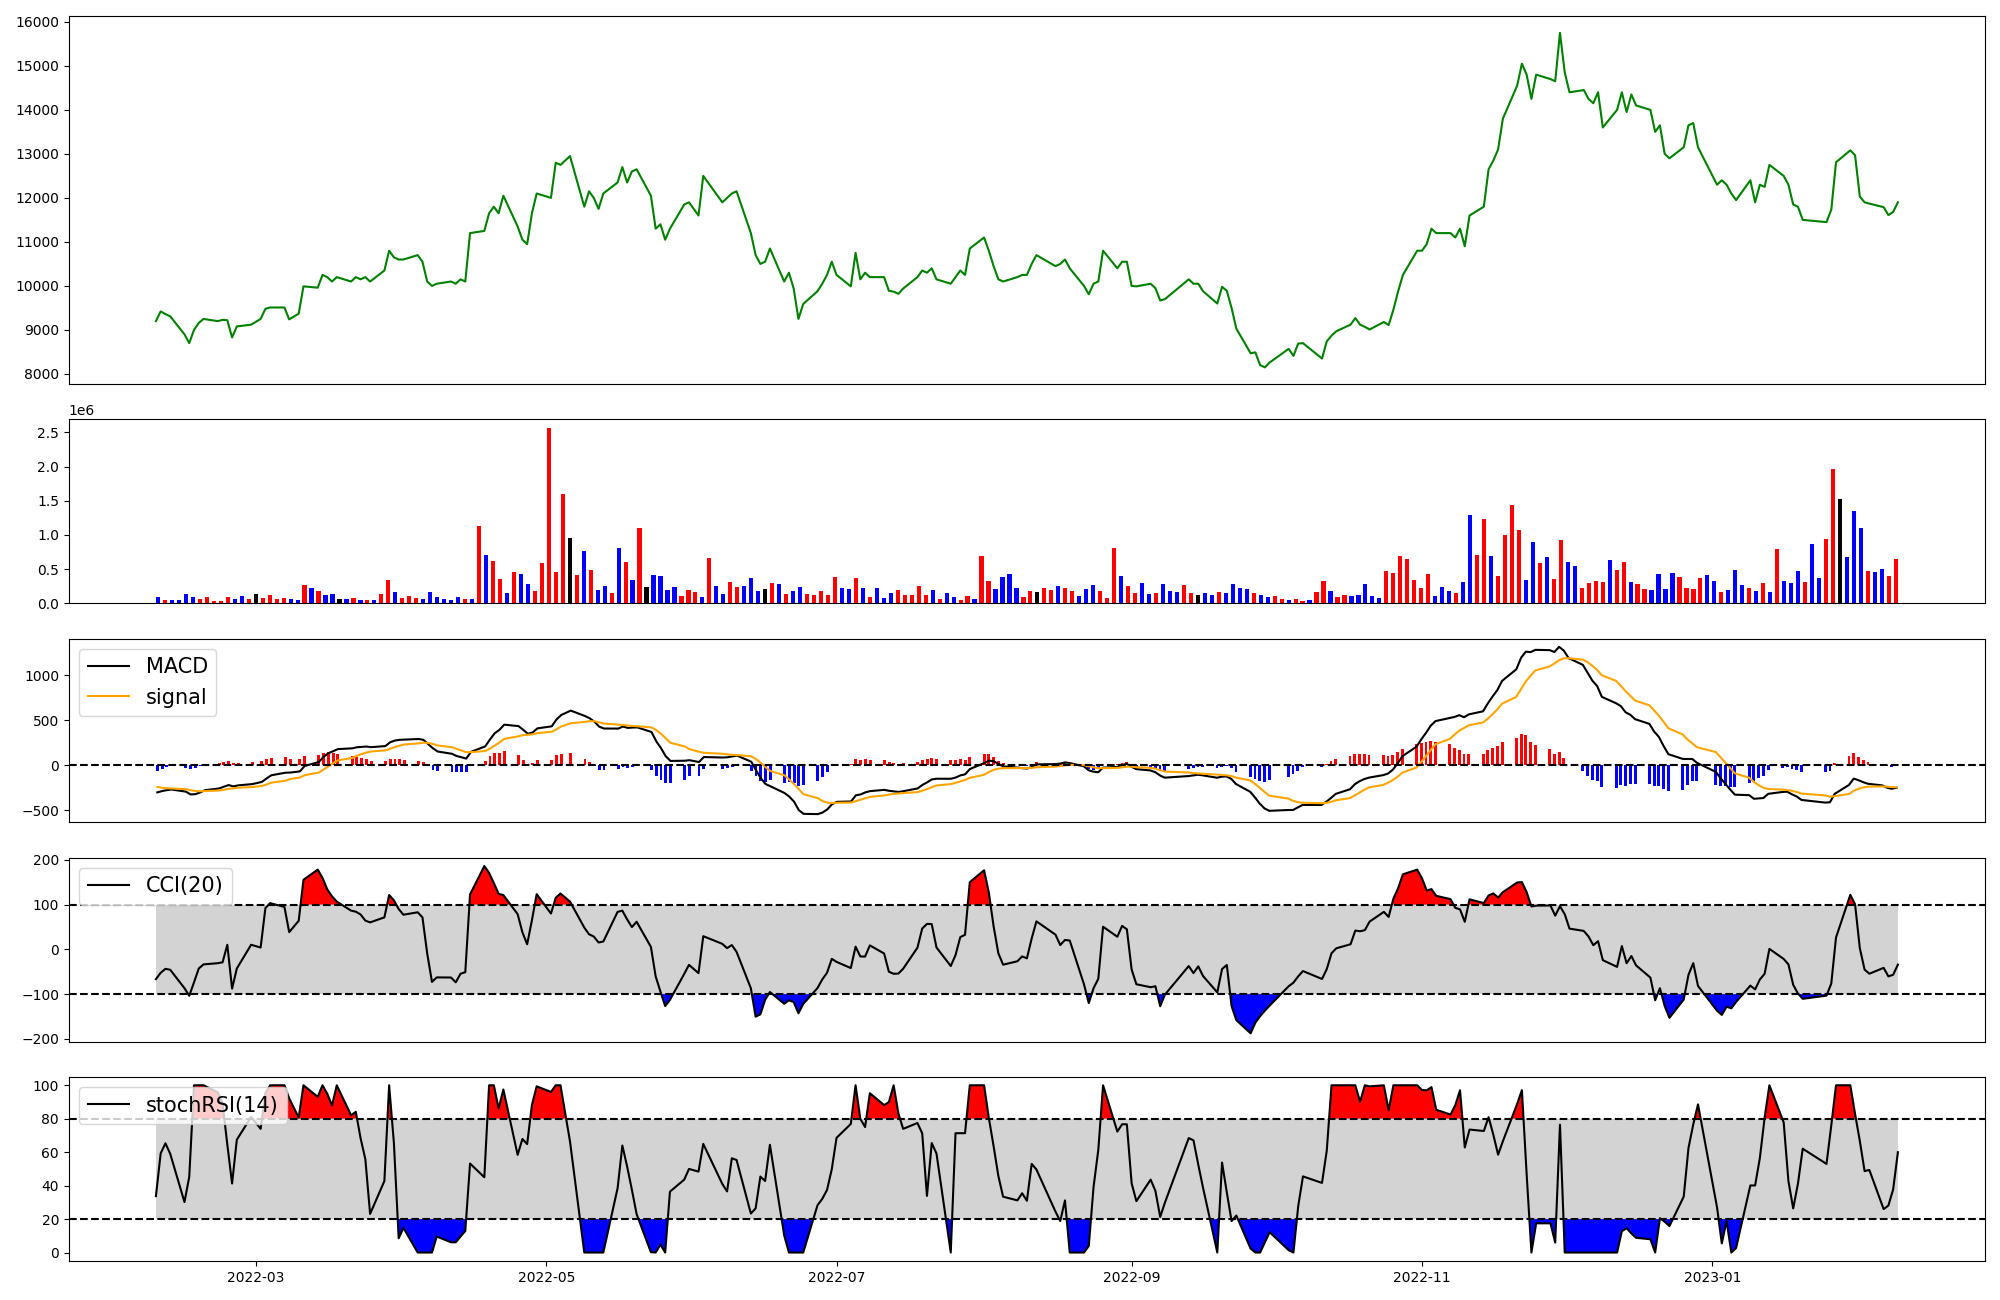Click the 8000 price axis label

40,374
